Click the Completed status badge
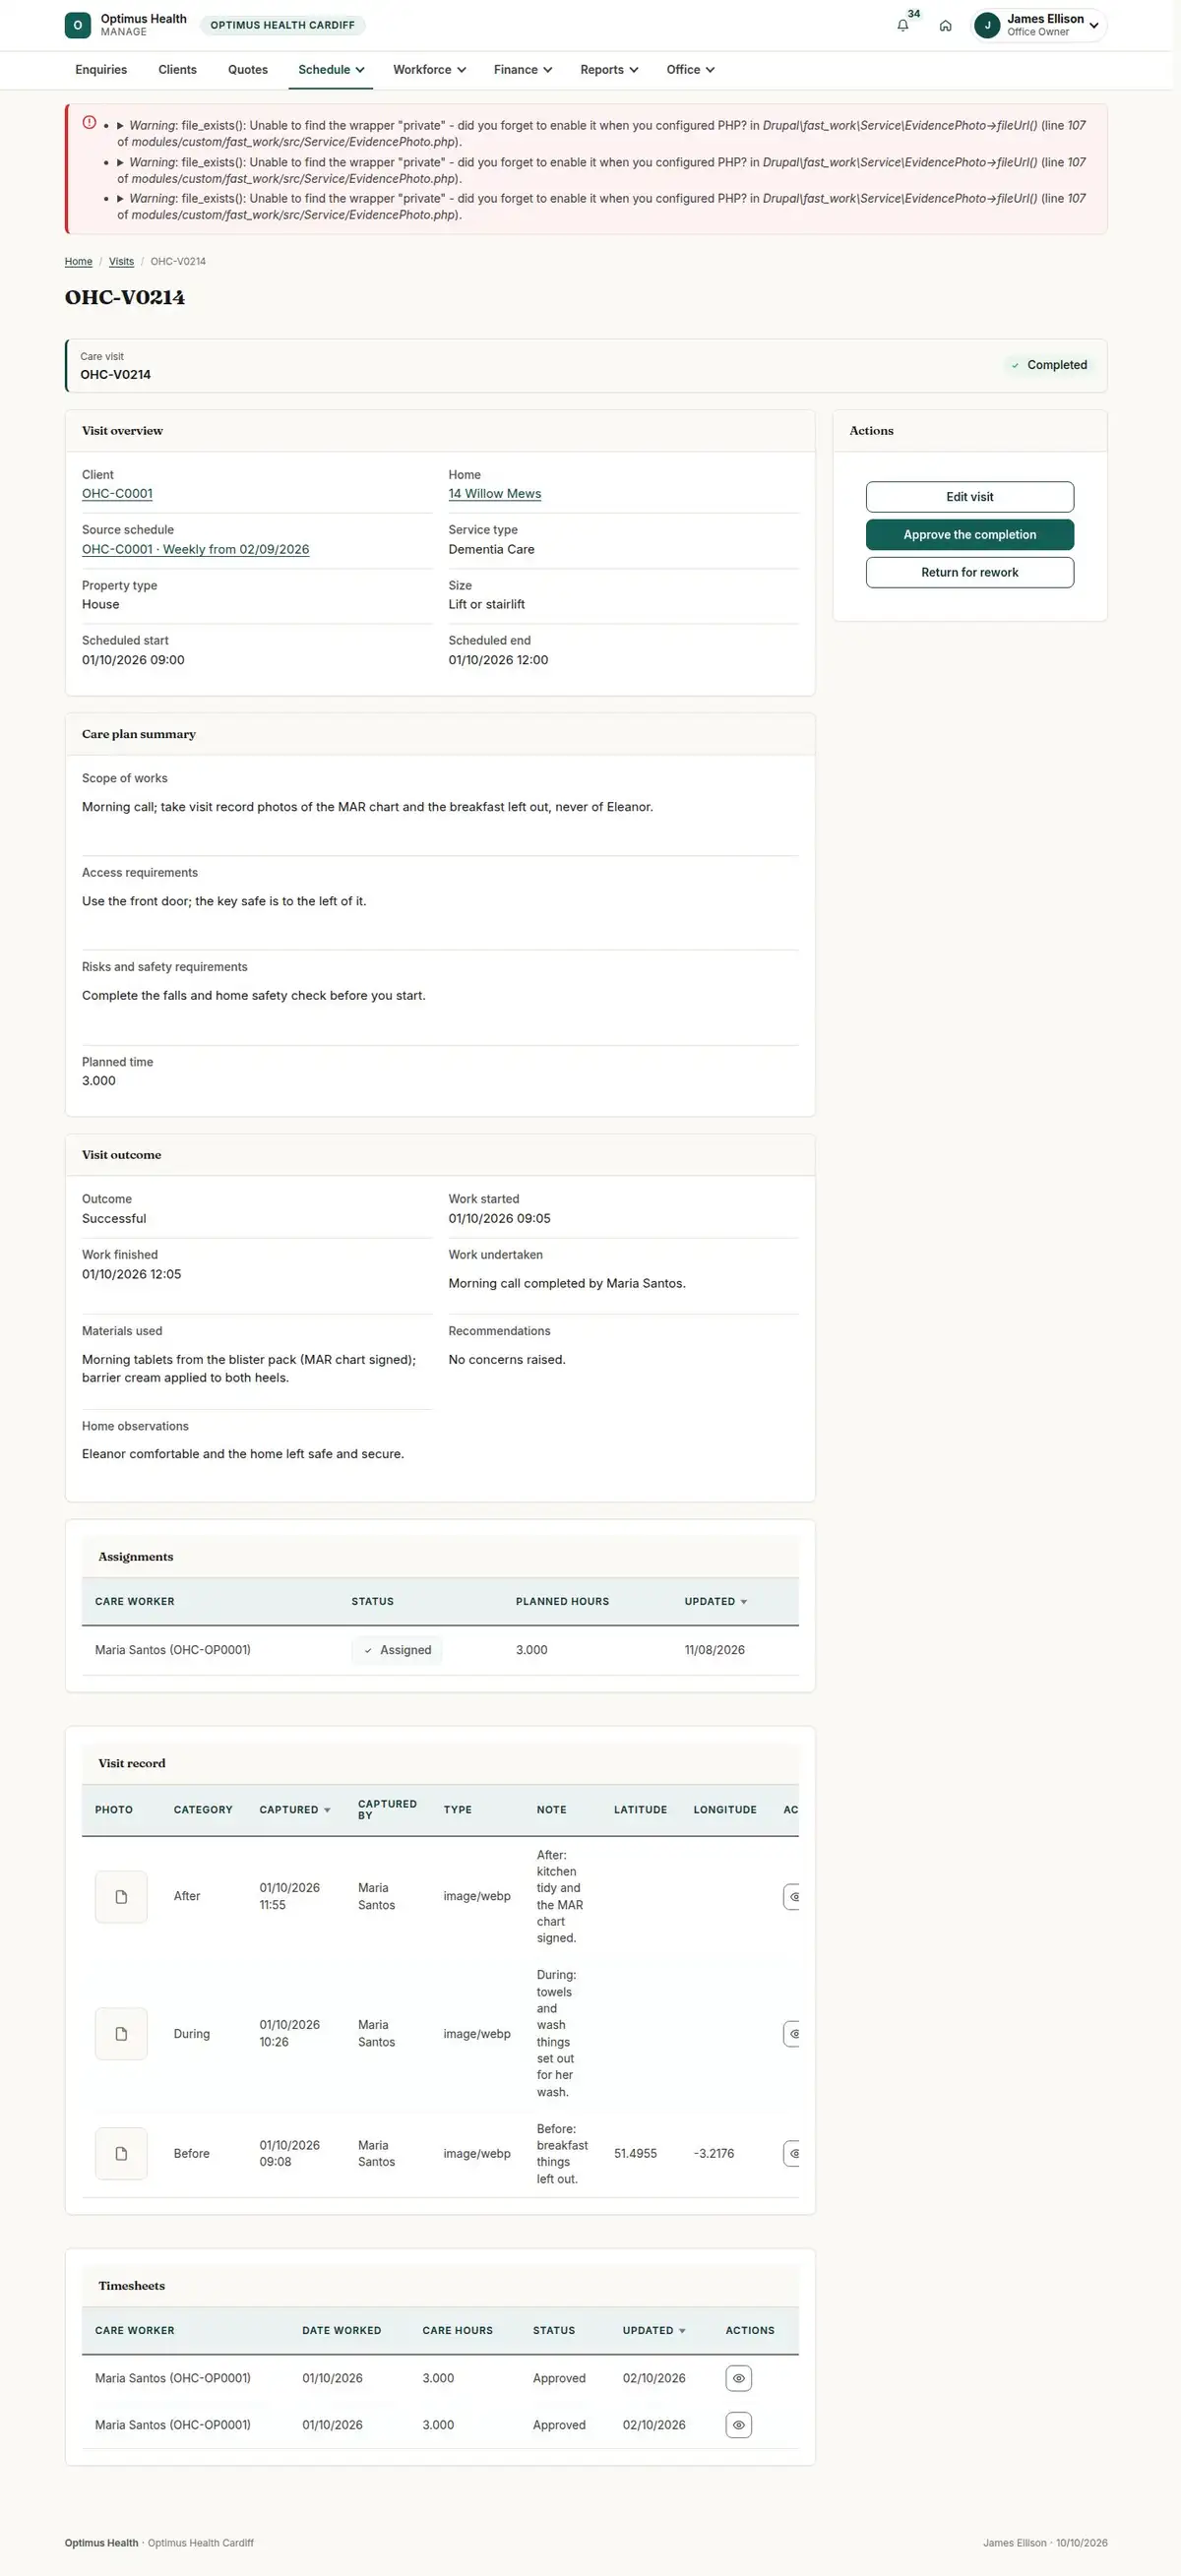Viewport: 1181px width, 2576px height. point(1049,366)
